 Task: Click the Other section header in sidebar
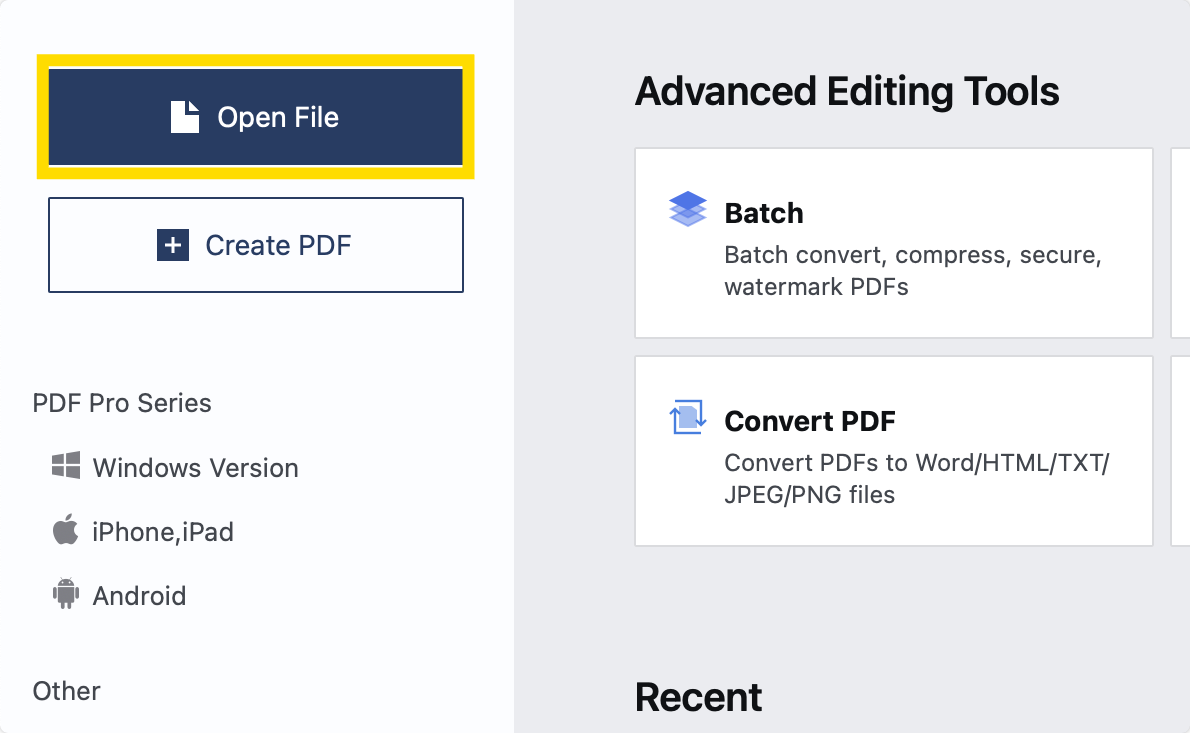tap(67, 691)
